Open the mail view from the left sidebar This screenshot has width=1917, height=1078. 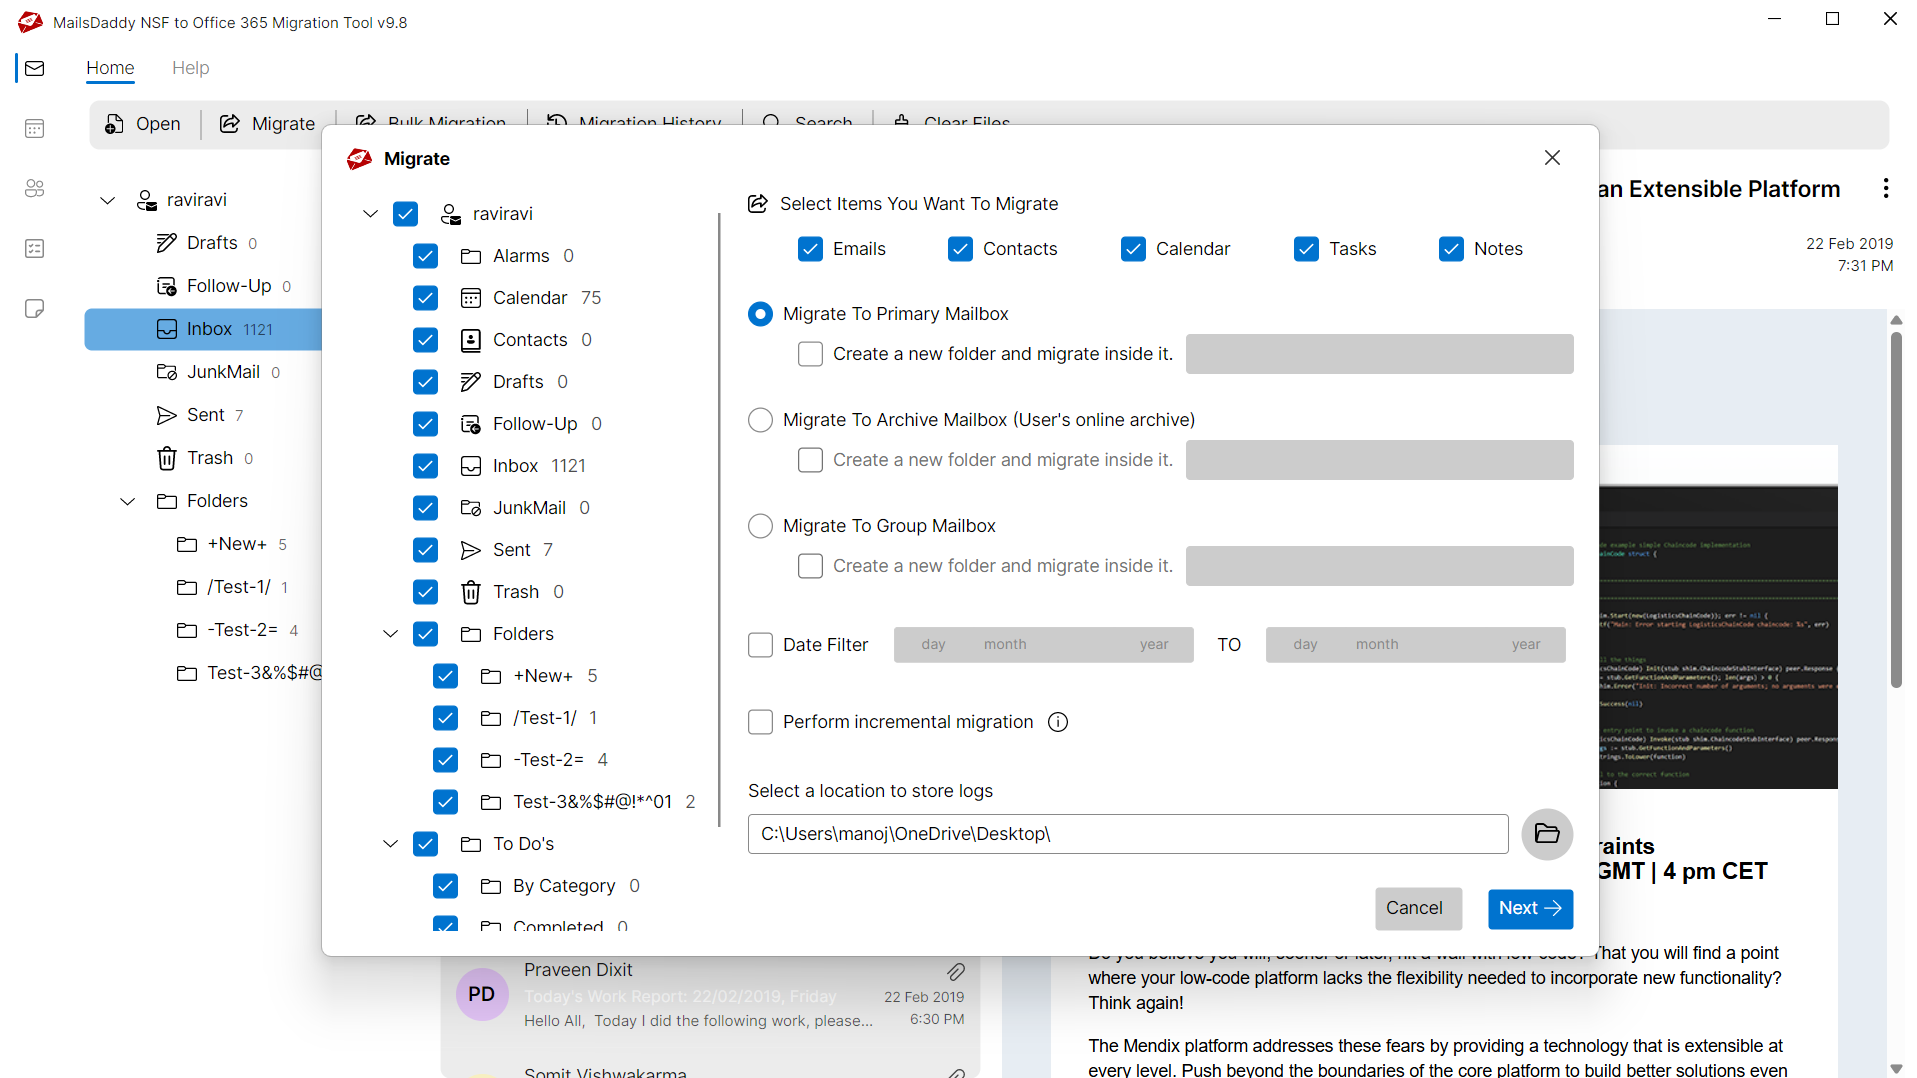coord(35,68)
